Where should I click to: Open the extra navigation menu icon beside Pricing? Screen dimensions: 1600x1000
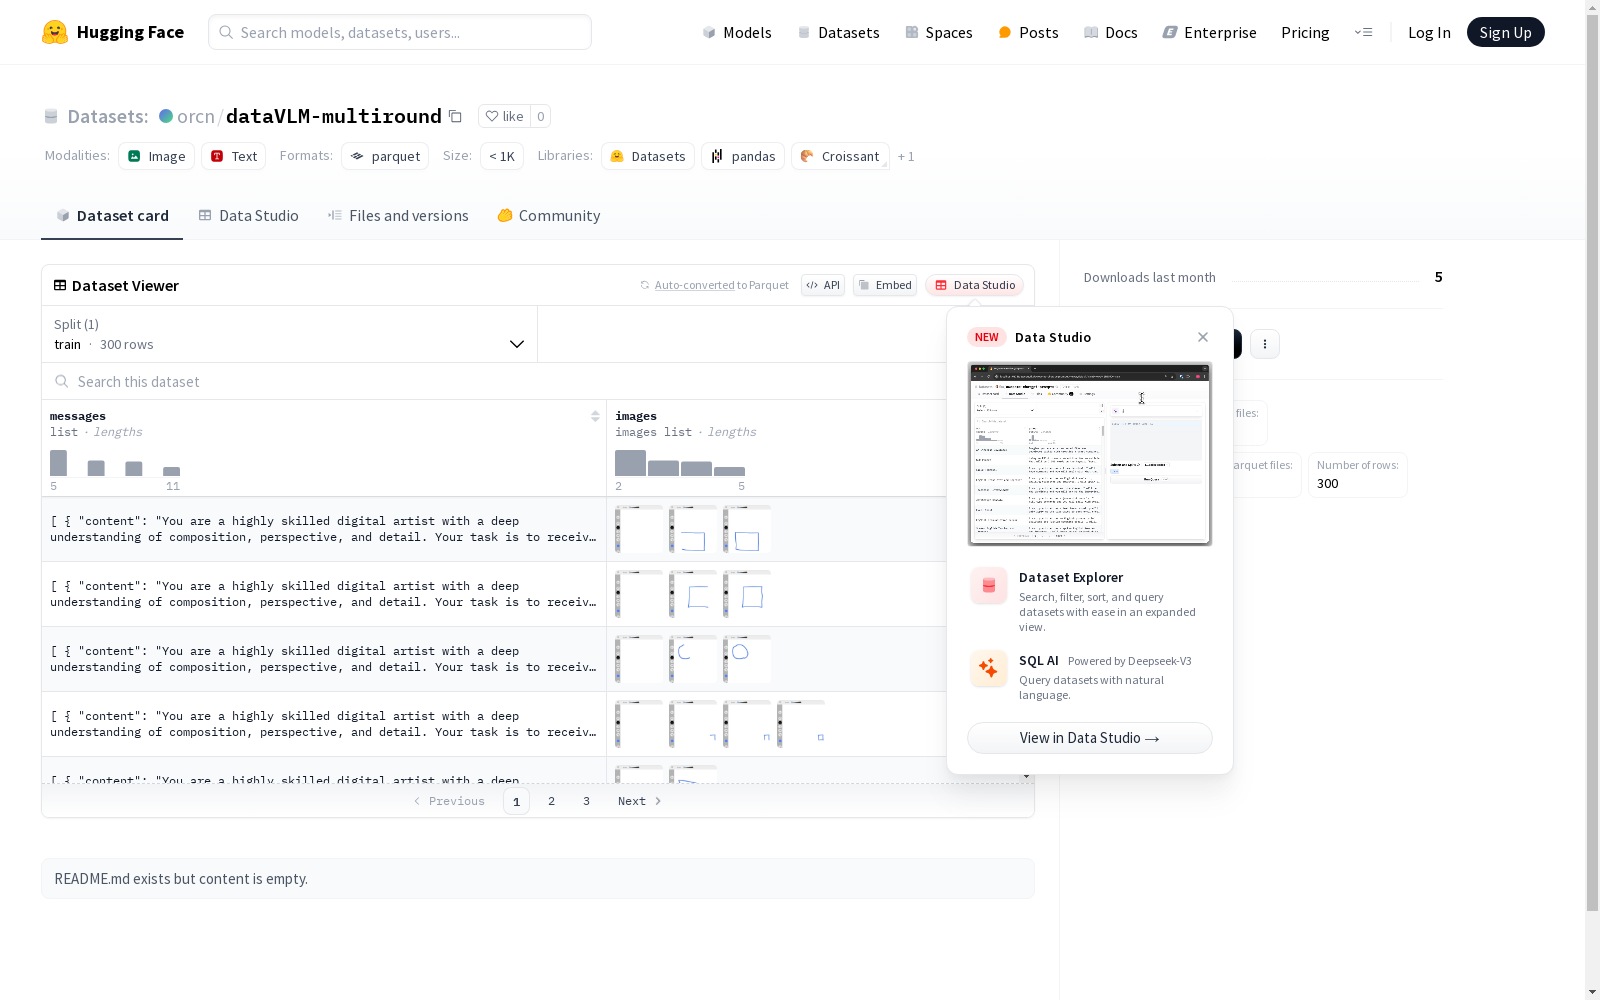[1364, 32]
